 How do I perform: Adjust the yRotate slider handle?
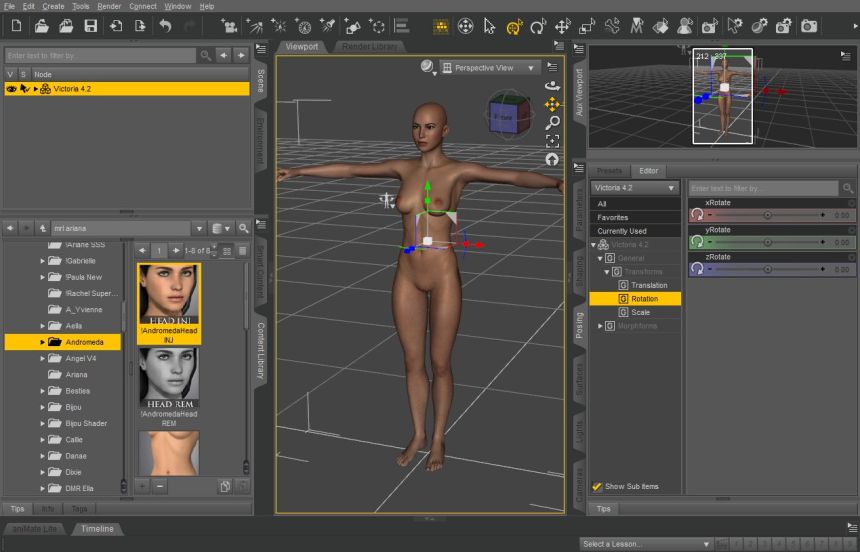pyautogui.click(x=768, y=242)
